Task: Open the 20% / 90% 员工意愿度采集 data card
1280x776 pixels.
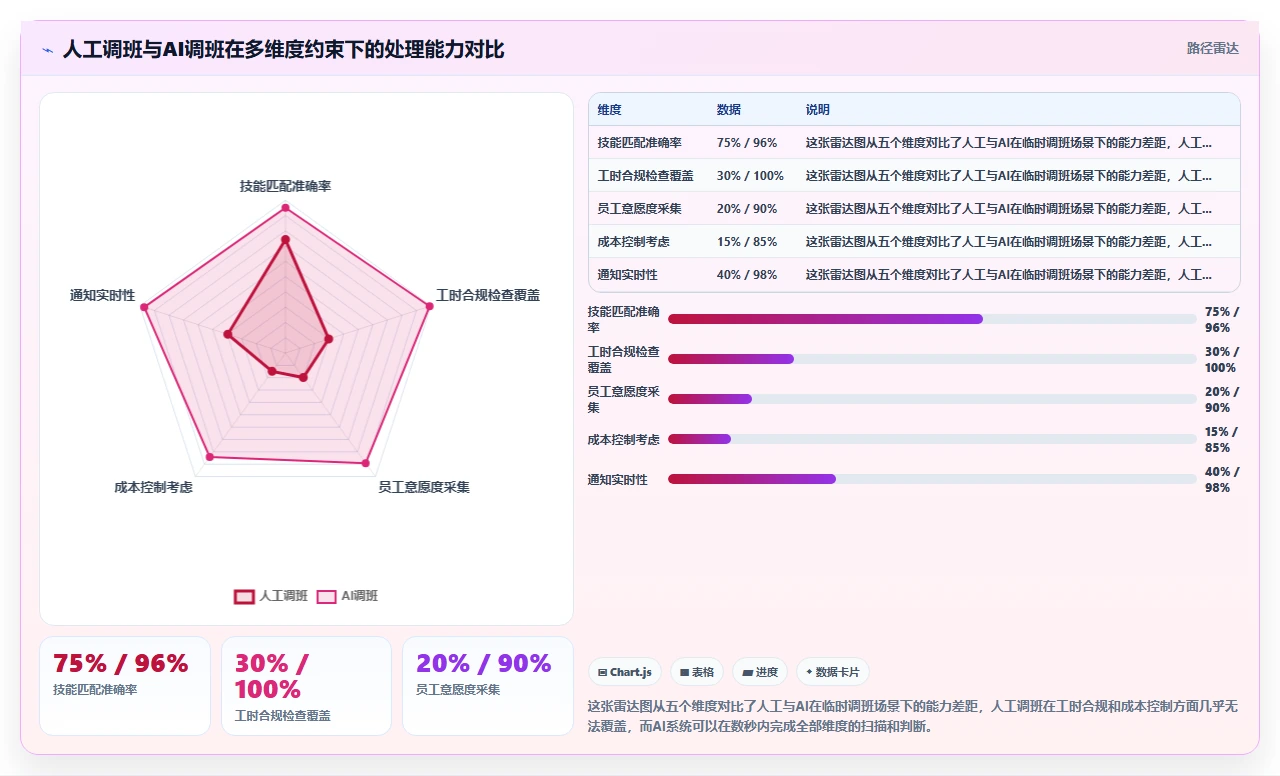Action: pyautogui.click(x=488, y=686)
